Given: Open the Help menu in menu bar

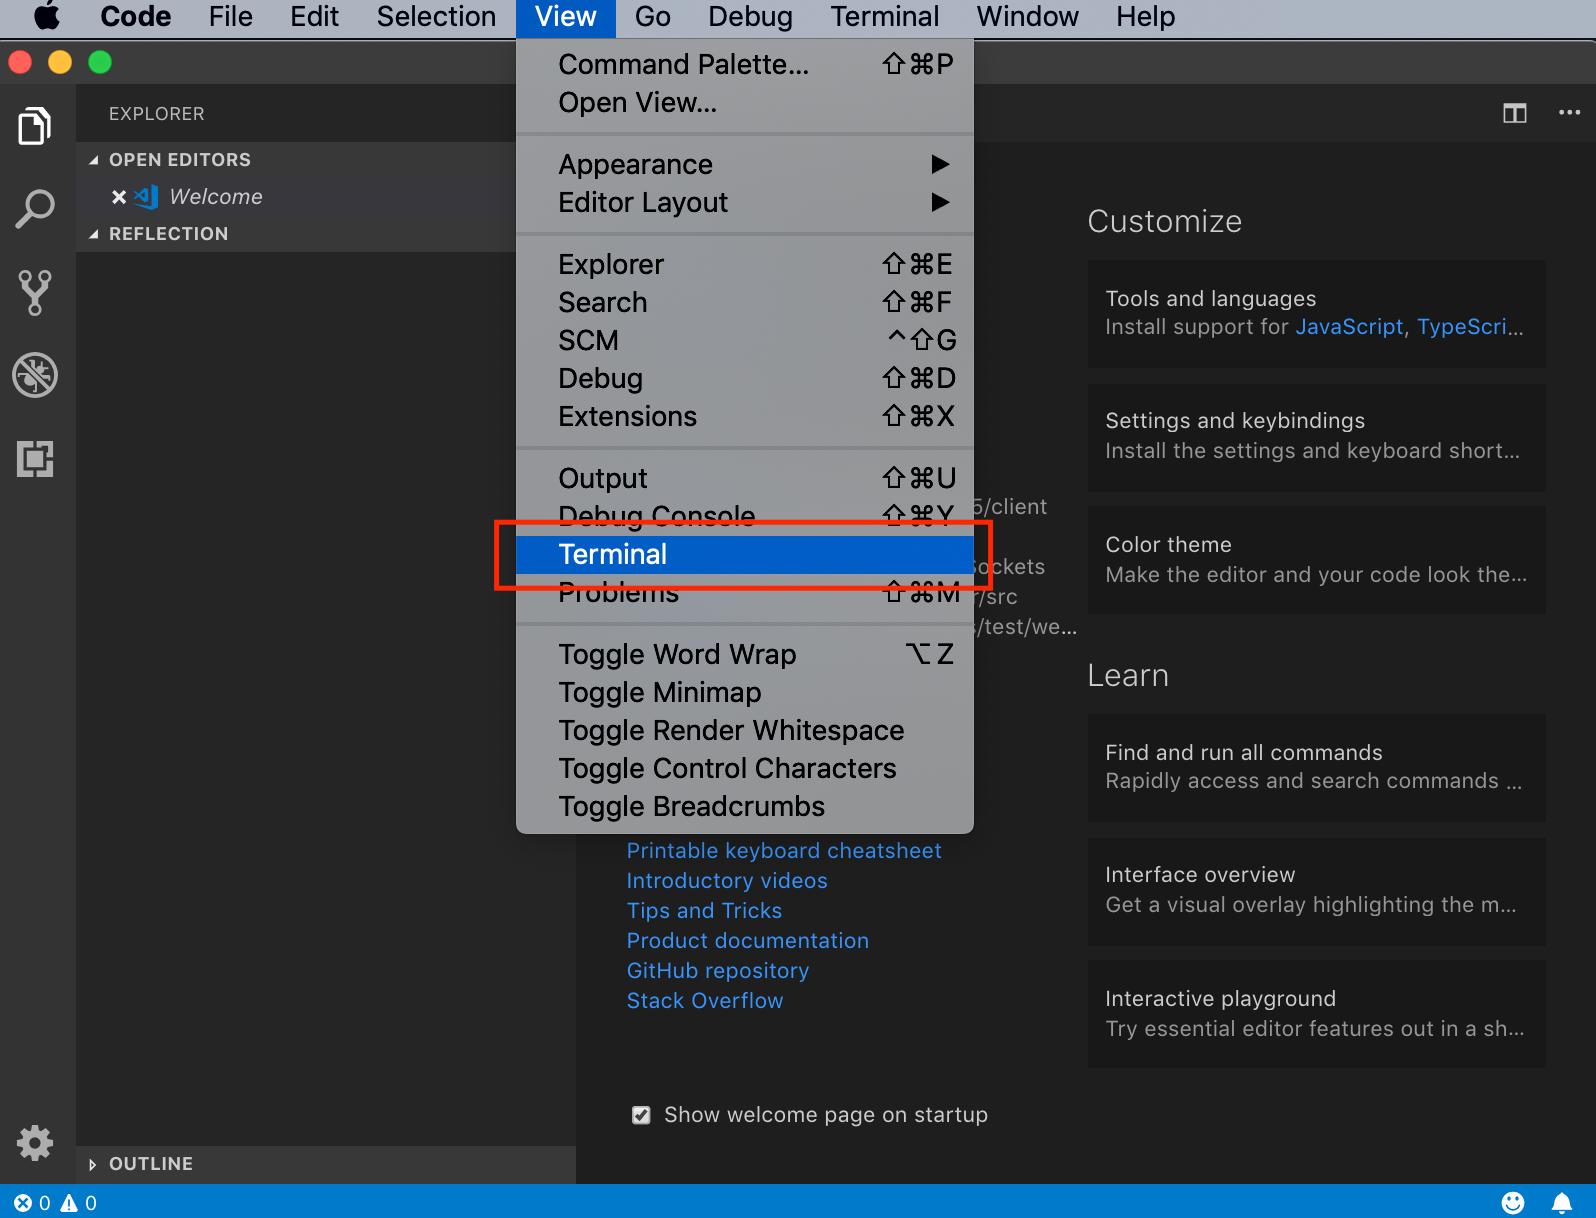Looking at the screenshot, I should [1145, 17].
